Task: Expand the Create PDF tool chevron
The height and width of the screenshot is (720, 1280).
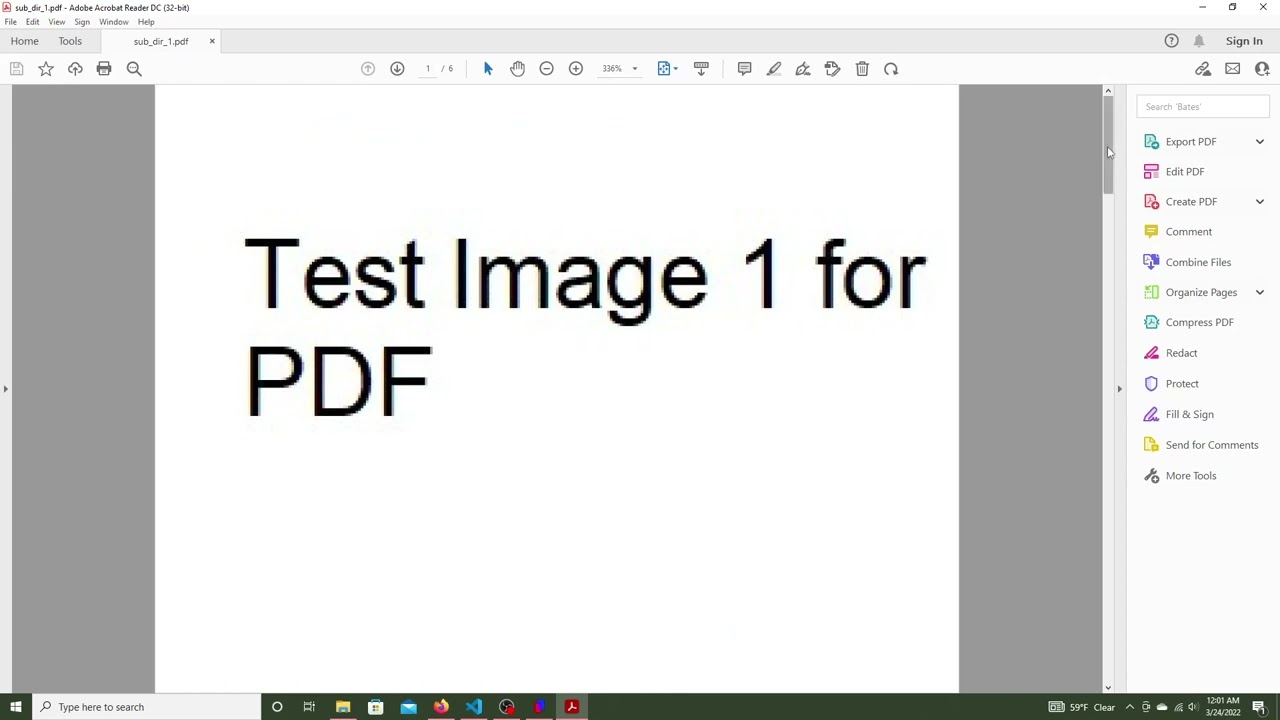Action: 1259,202
